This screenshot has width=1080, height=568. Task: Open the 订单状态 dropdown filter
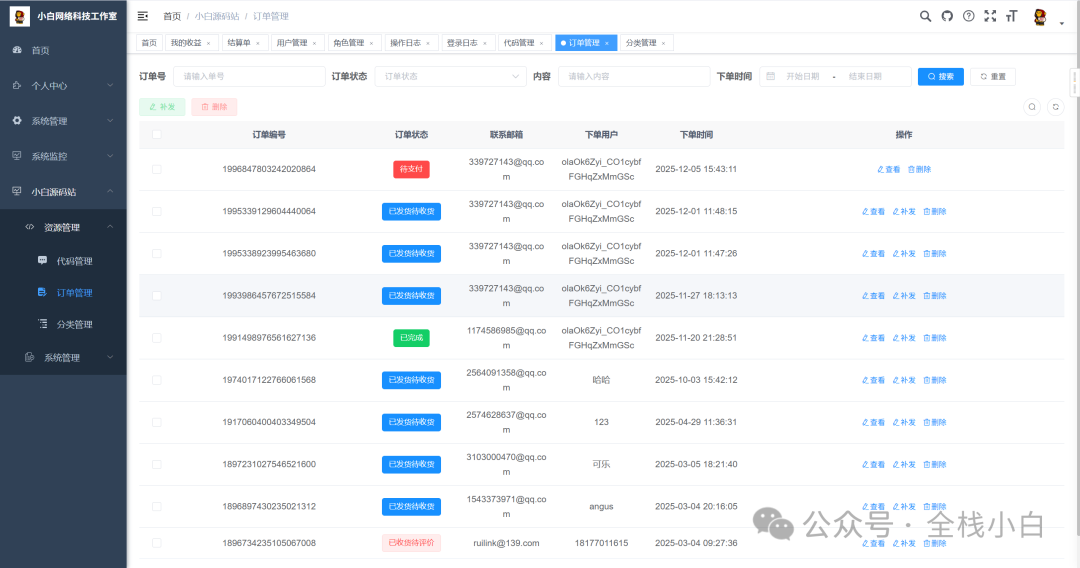pyautogui.click(x=450, y=76)
